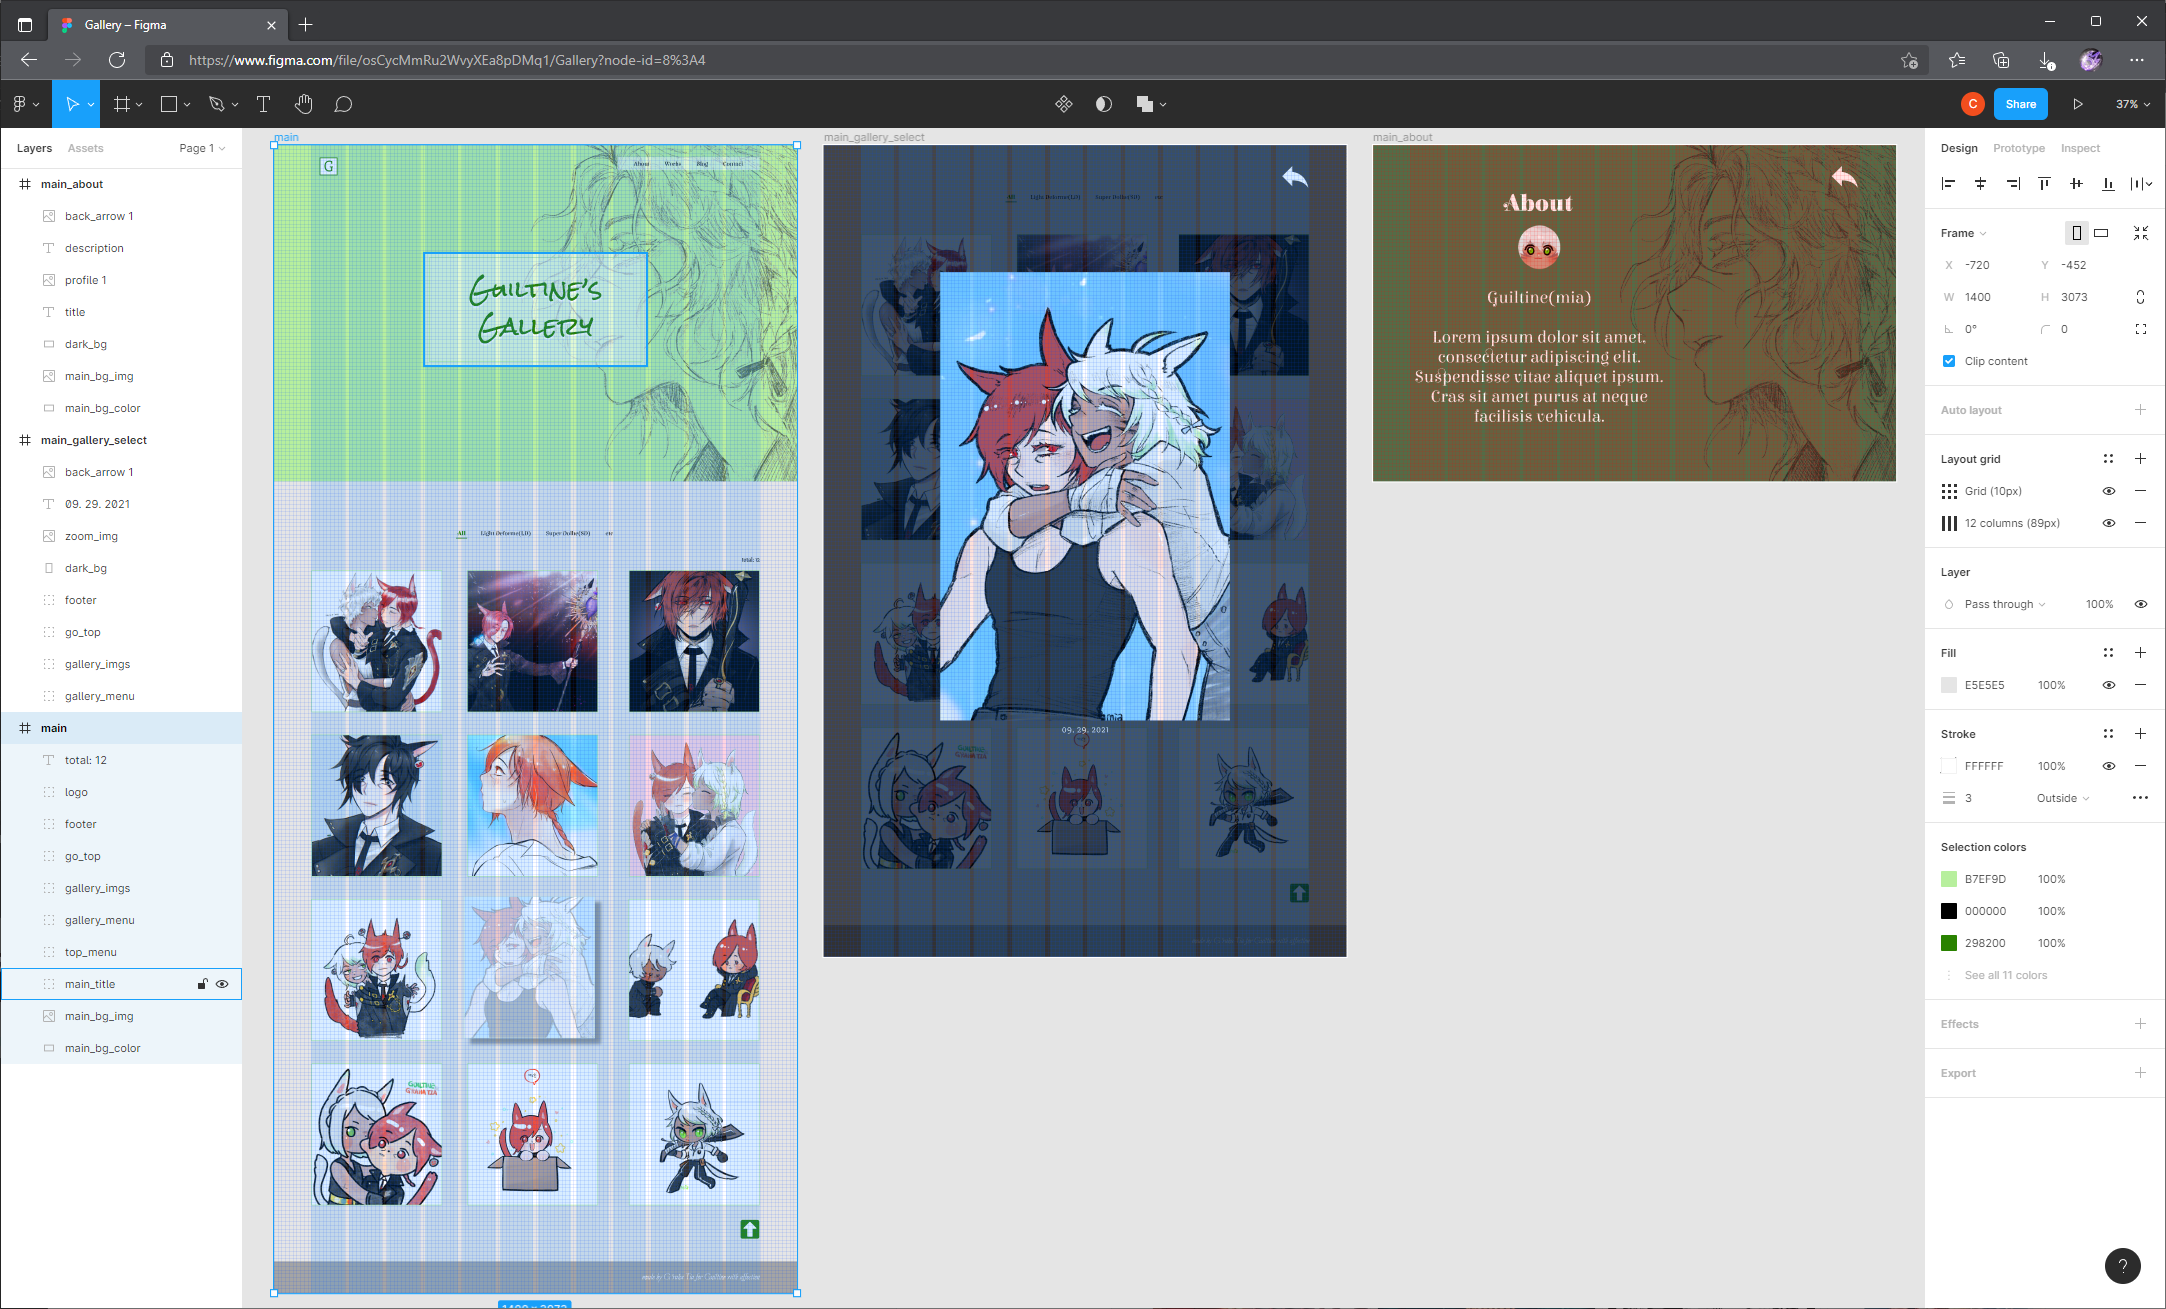This screenshot has width=2166, height=1309.
Task: Select the Hand tool in toolbar
Action: 304,104
